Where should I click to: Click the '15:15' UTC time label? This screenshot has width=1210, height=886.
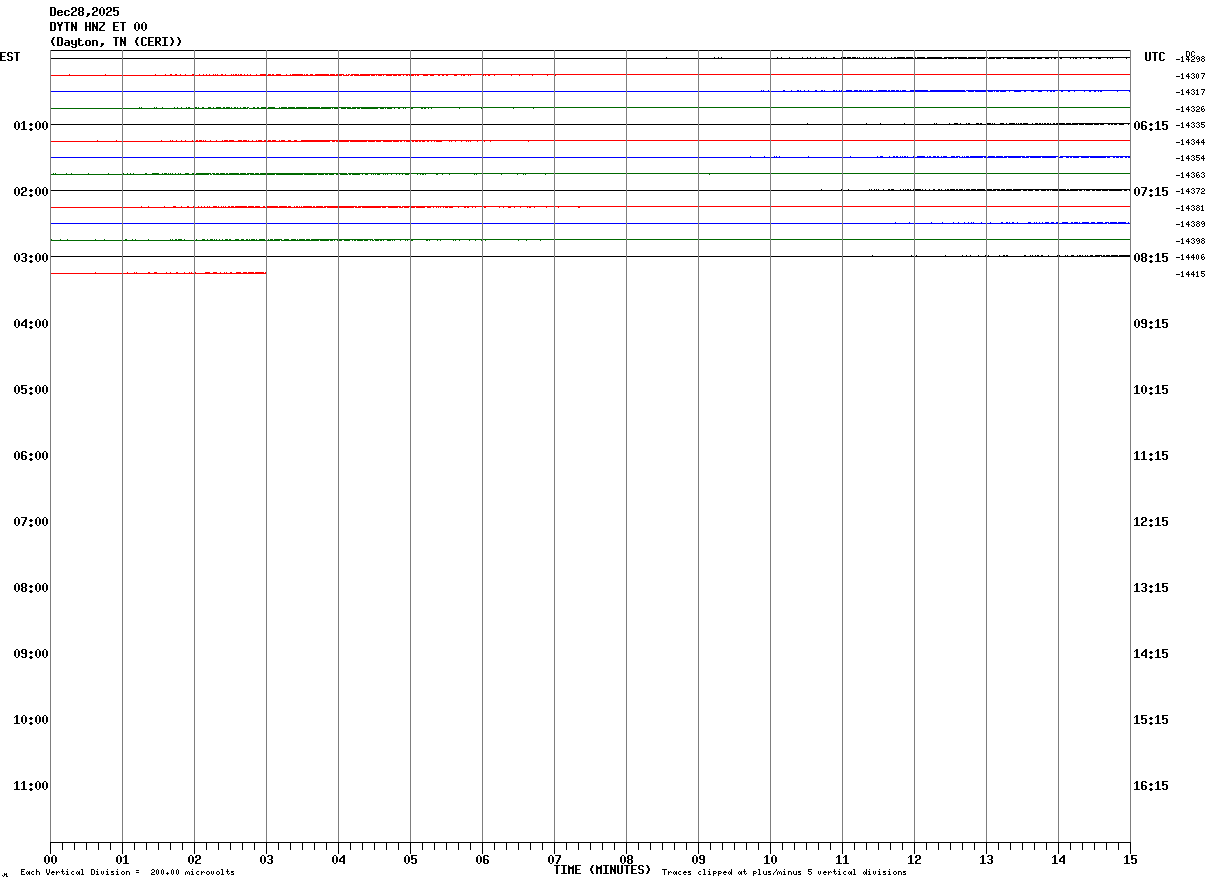[1150, 719]
